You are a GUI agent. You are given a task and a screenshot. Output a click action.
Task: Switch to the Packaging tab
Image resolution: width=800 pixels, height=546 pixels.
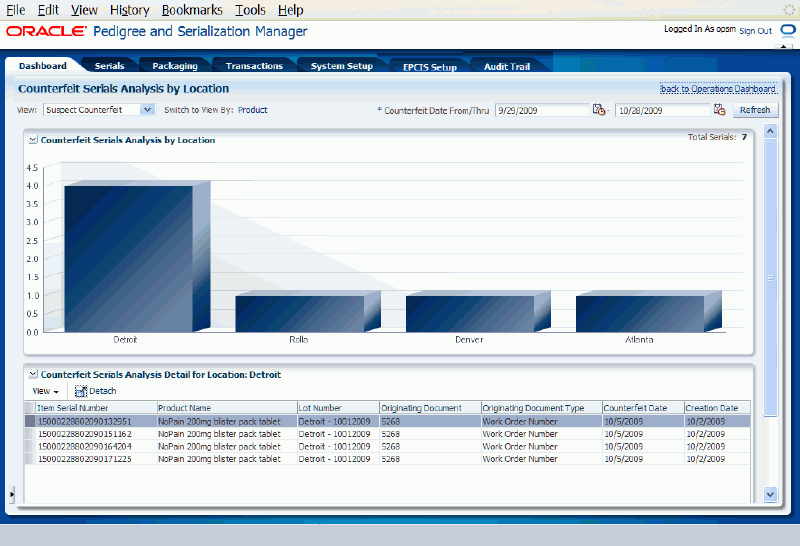coord(174,66)
